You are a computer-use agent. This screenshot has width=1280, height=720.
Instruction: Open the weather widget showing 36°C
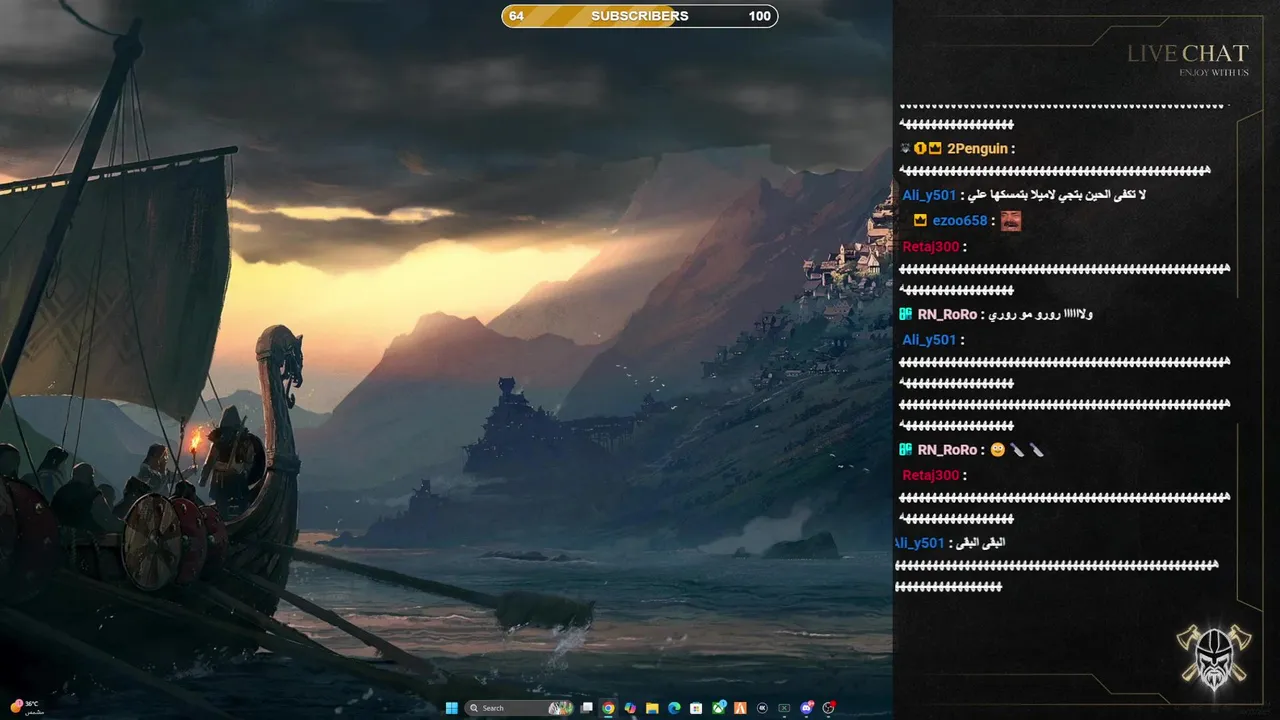25,706
